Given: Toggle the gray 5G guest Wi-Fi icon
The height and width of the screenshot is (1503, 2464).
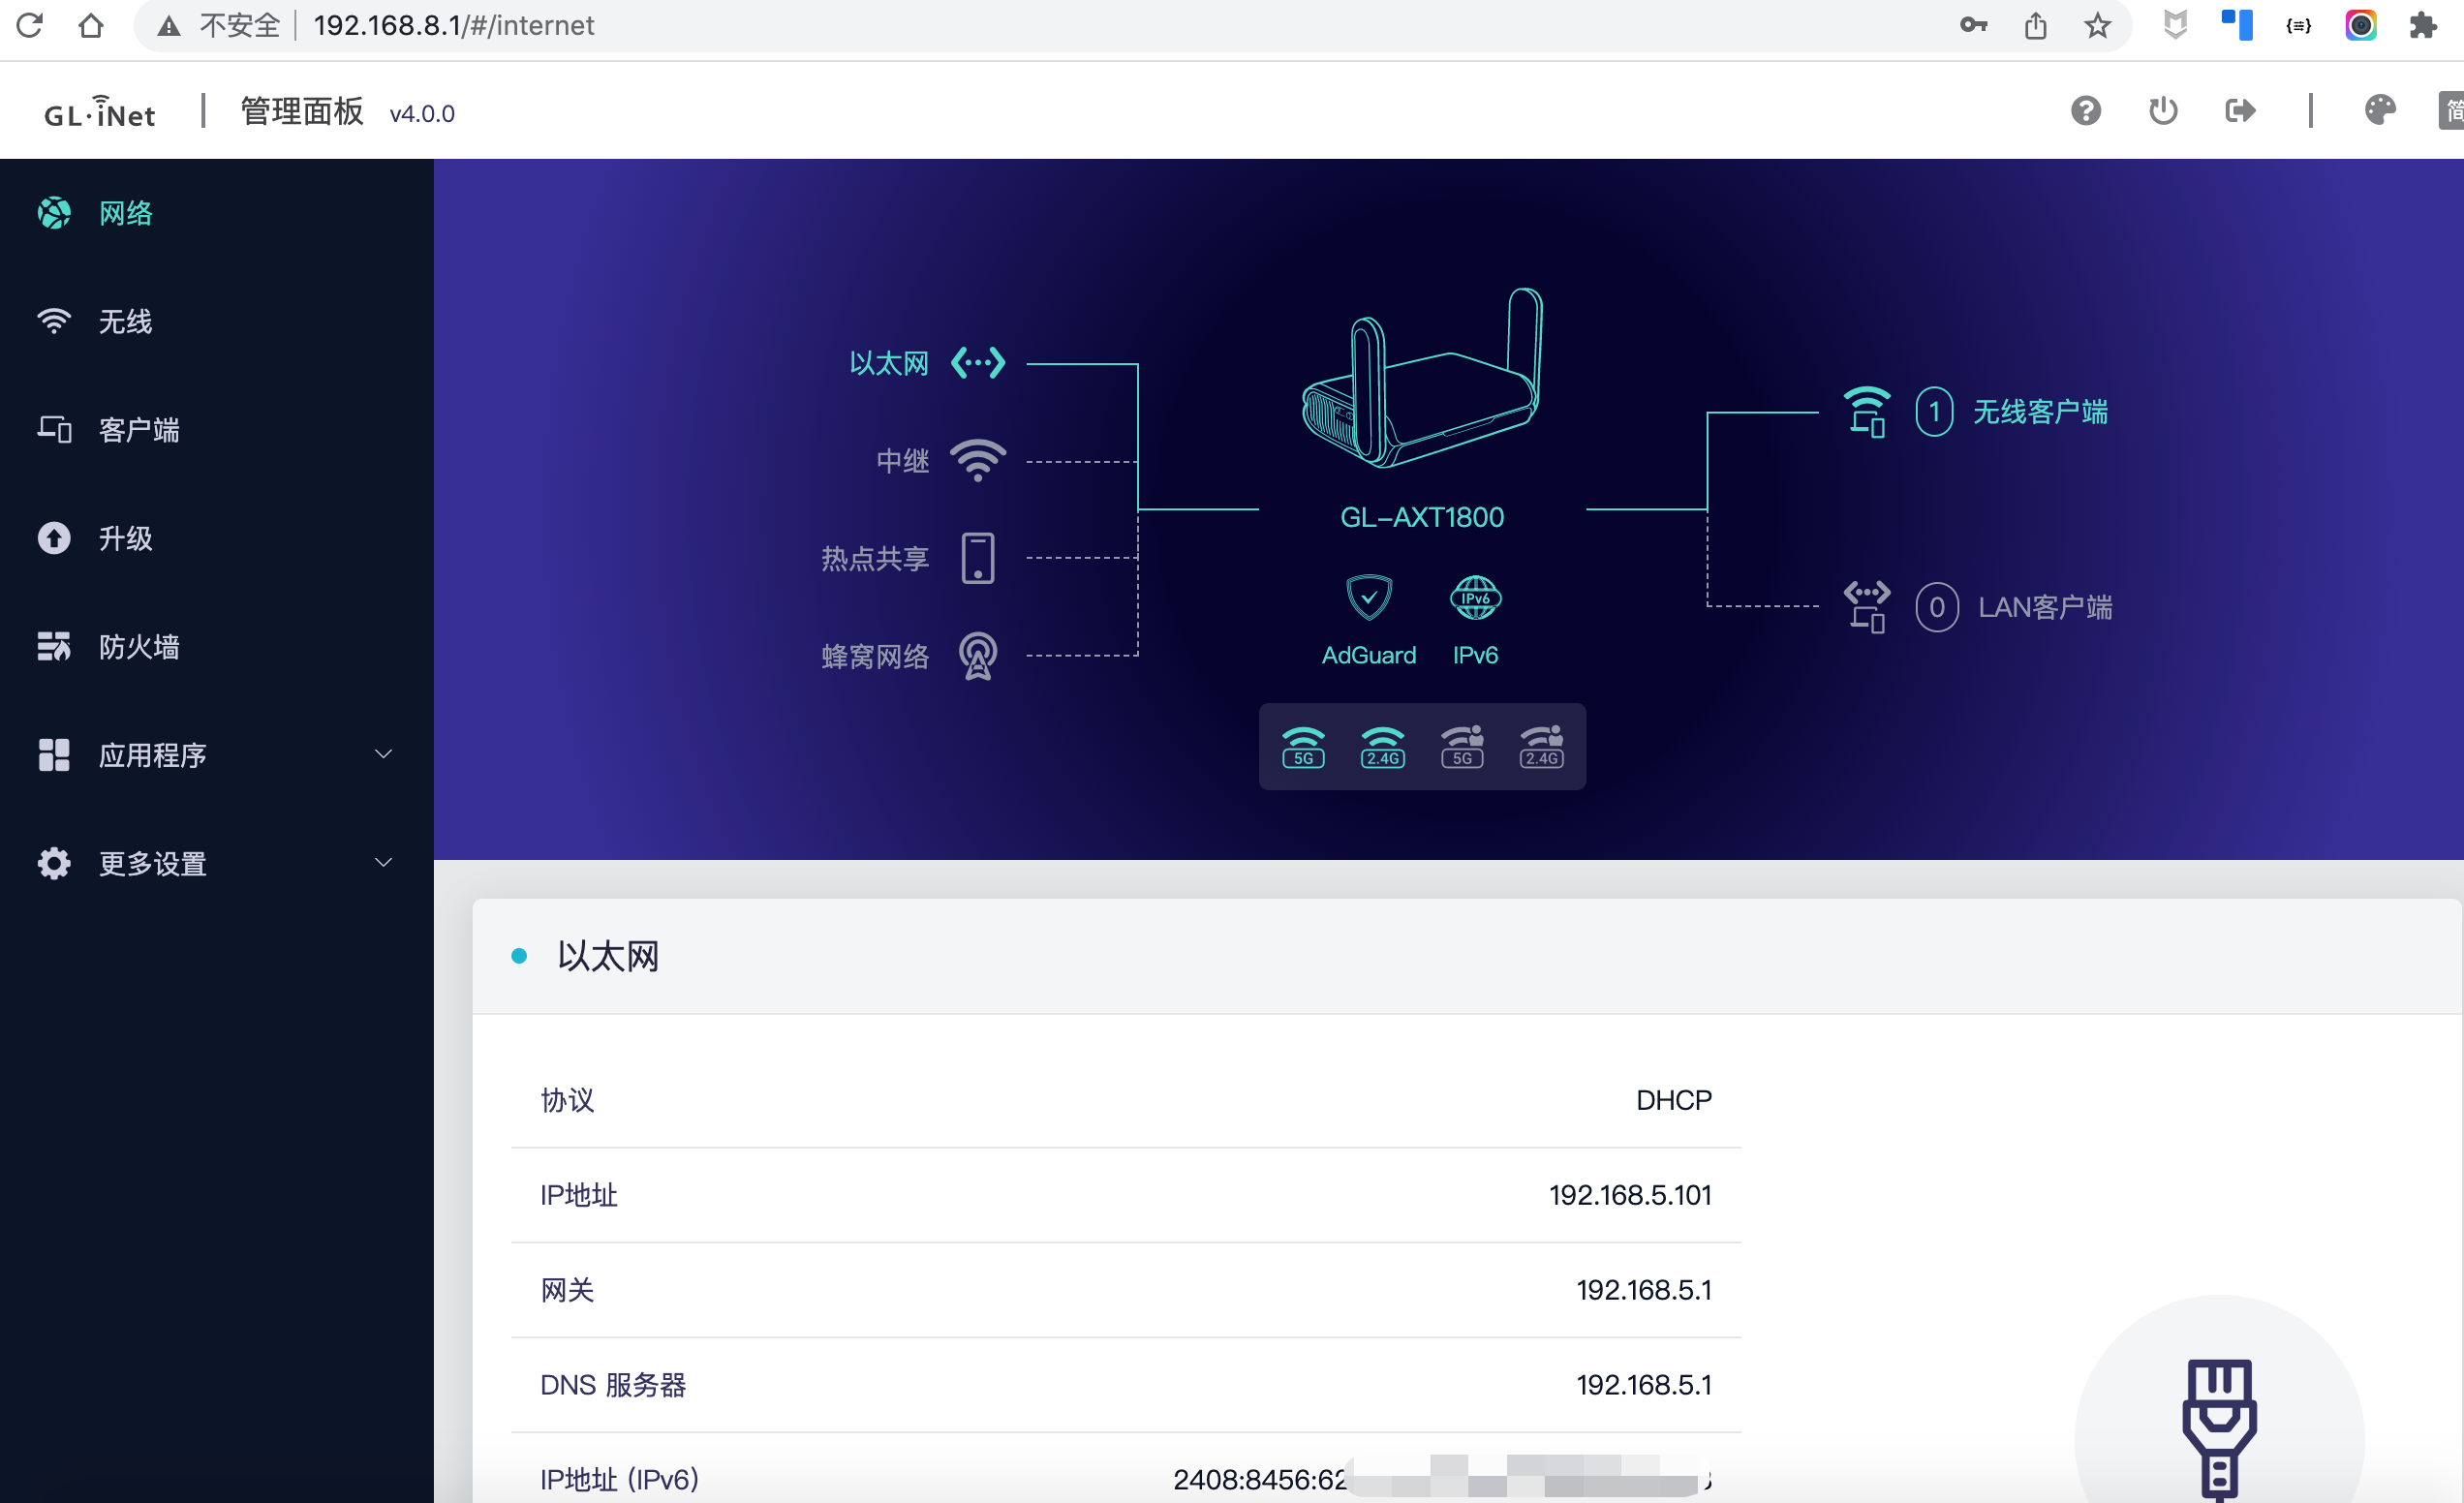Looking at the screenshot, I should [1462, 747].
